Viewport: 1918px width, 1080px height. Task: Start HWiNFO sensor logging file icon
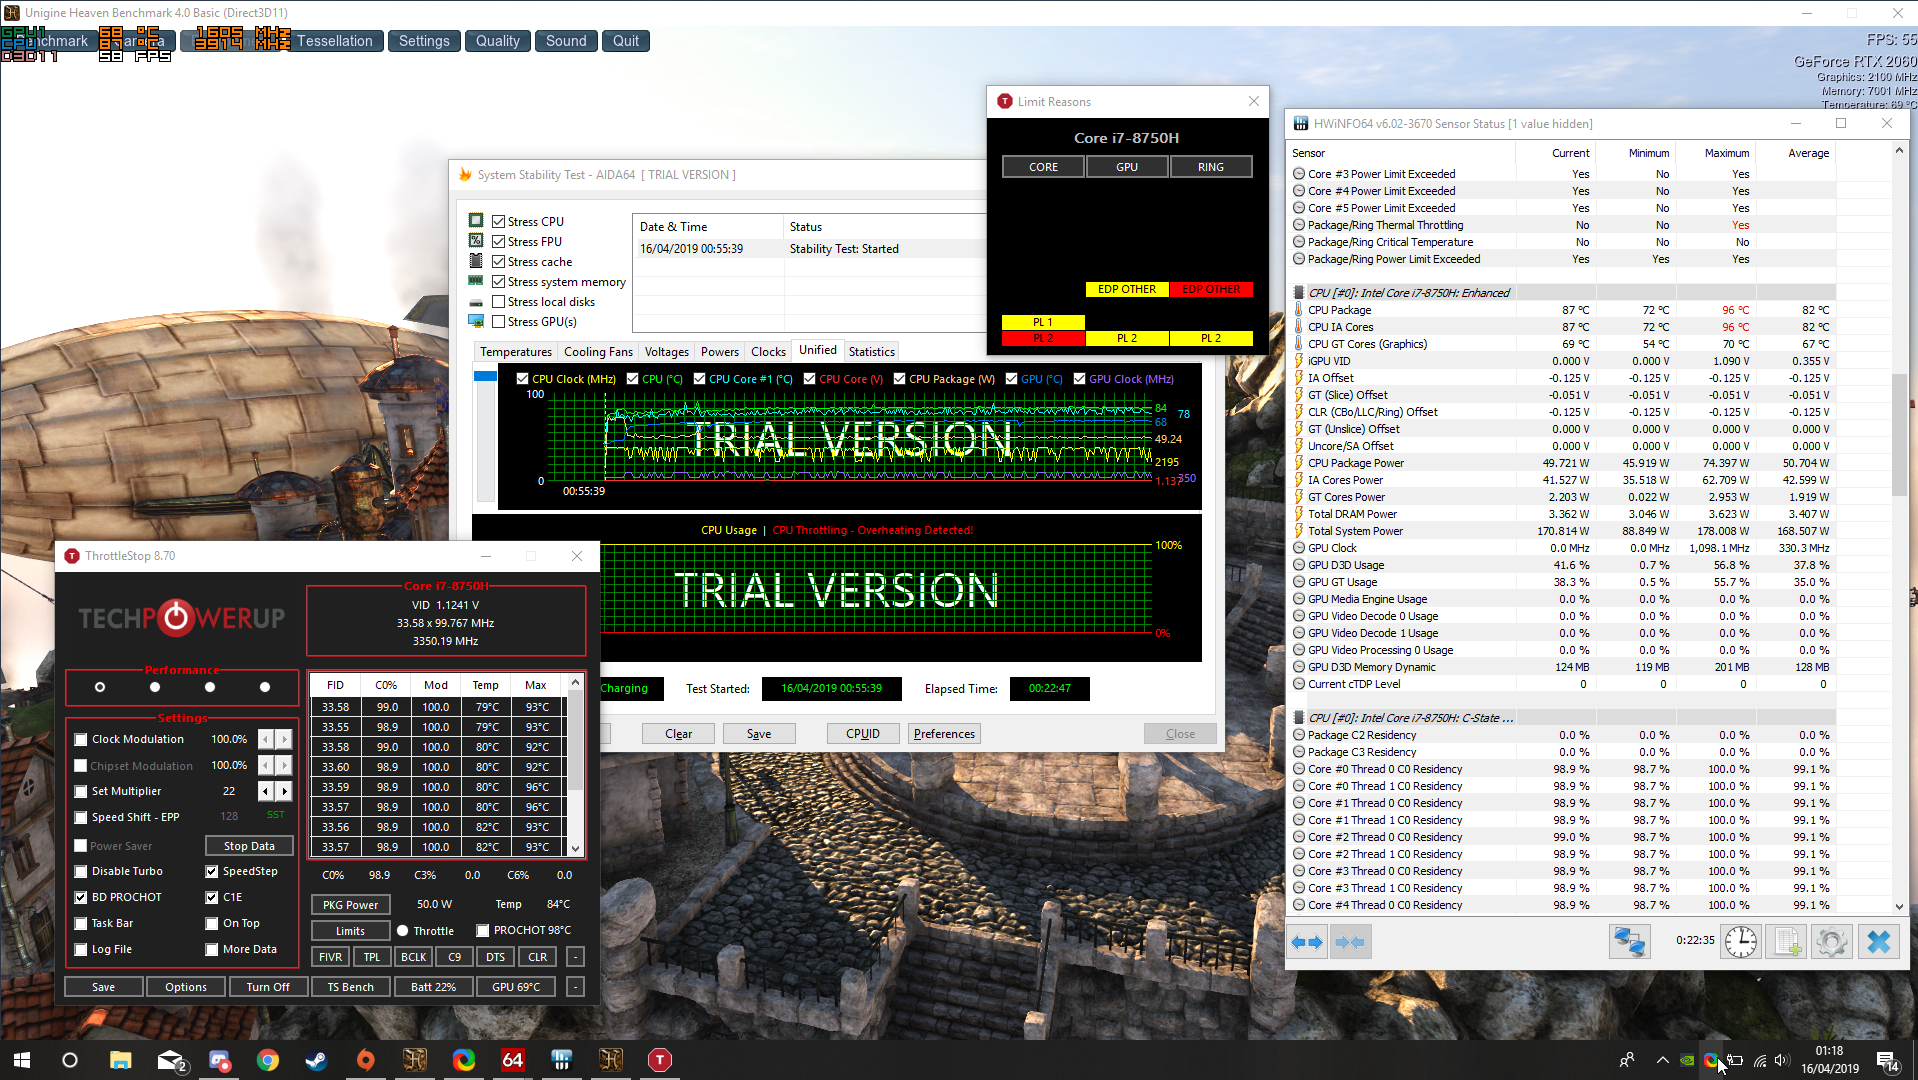(x=1787, y=942)
